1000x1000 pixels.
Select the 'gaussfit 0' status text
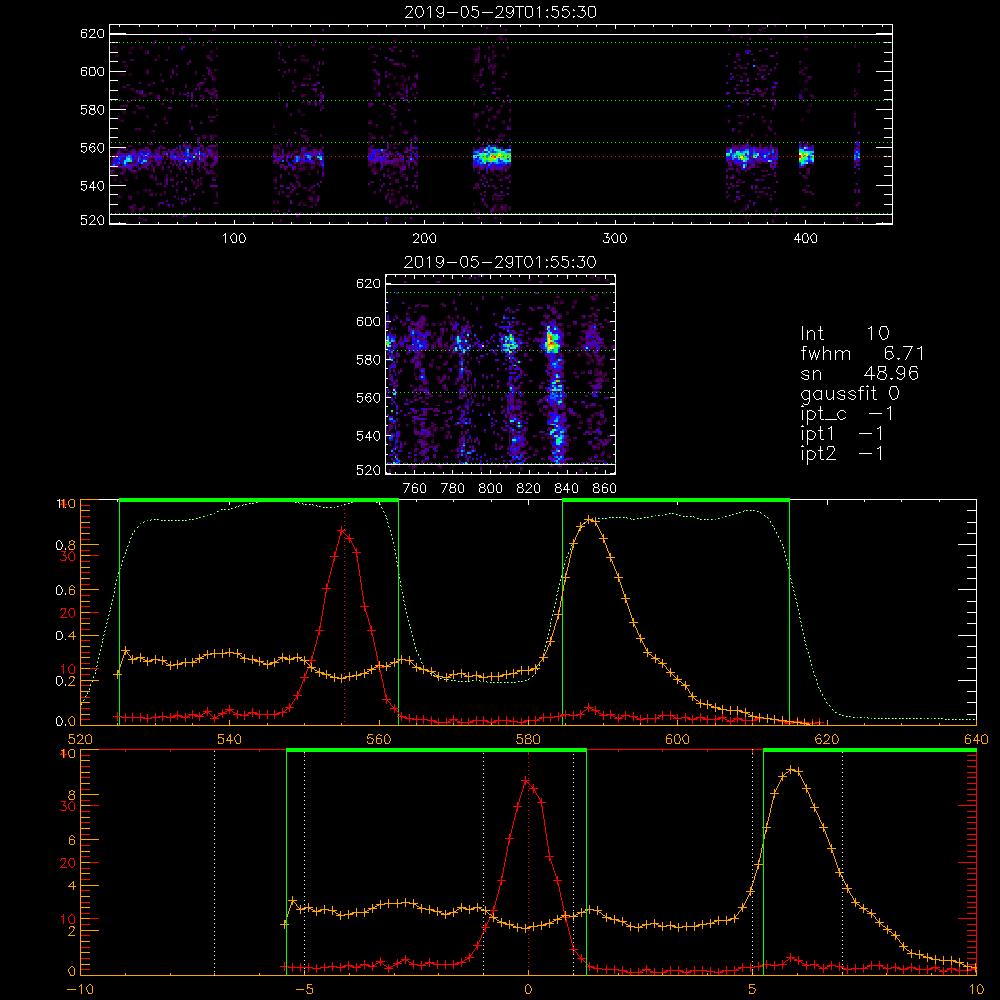point(849,393)
